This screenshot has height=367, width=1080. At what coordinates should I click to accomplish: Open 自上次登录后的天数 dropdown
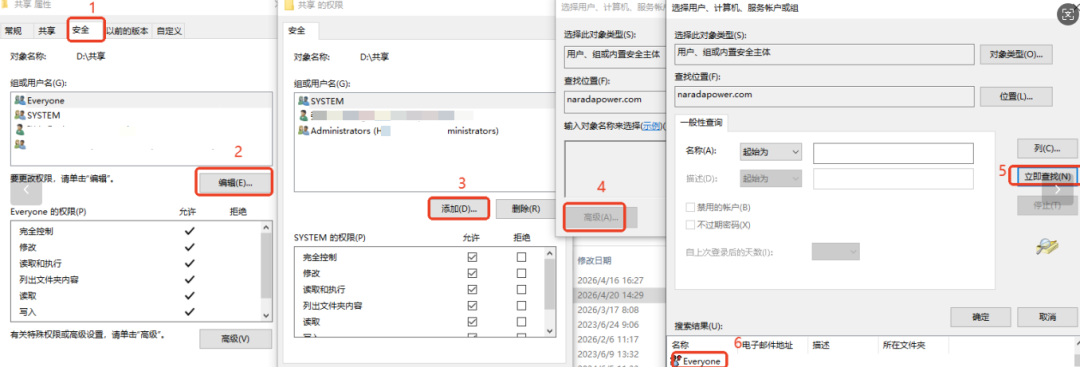[x=835, y=252]
